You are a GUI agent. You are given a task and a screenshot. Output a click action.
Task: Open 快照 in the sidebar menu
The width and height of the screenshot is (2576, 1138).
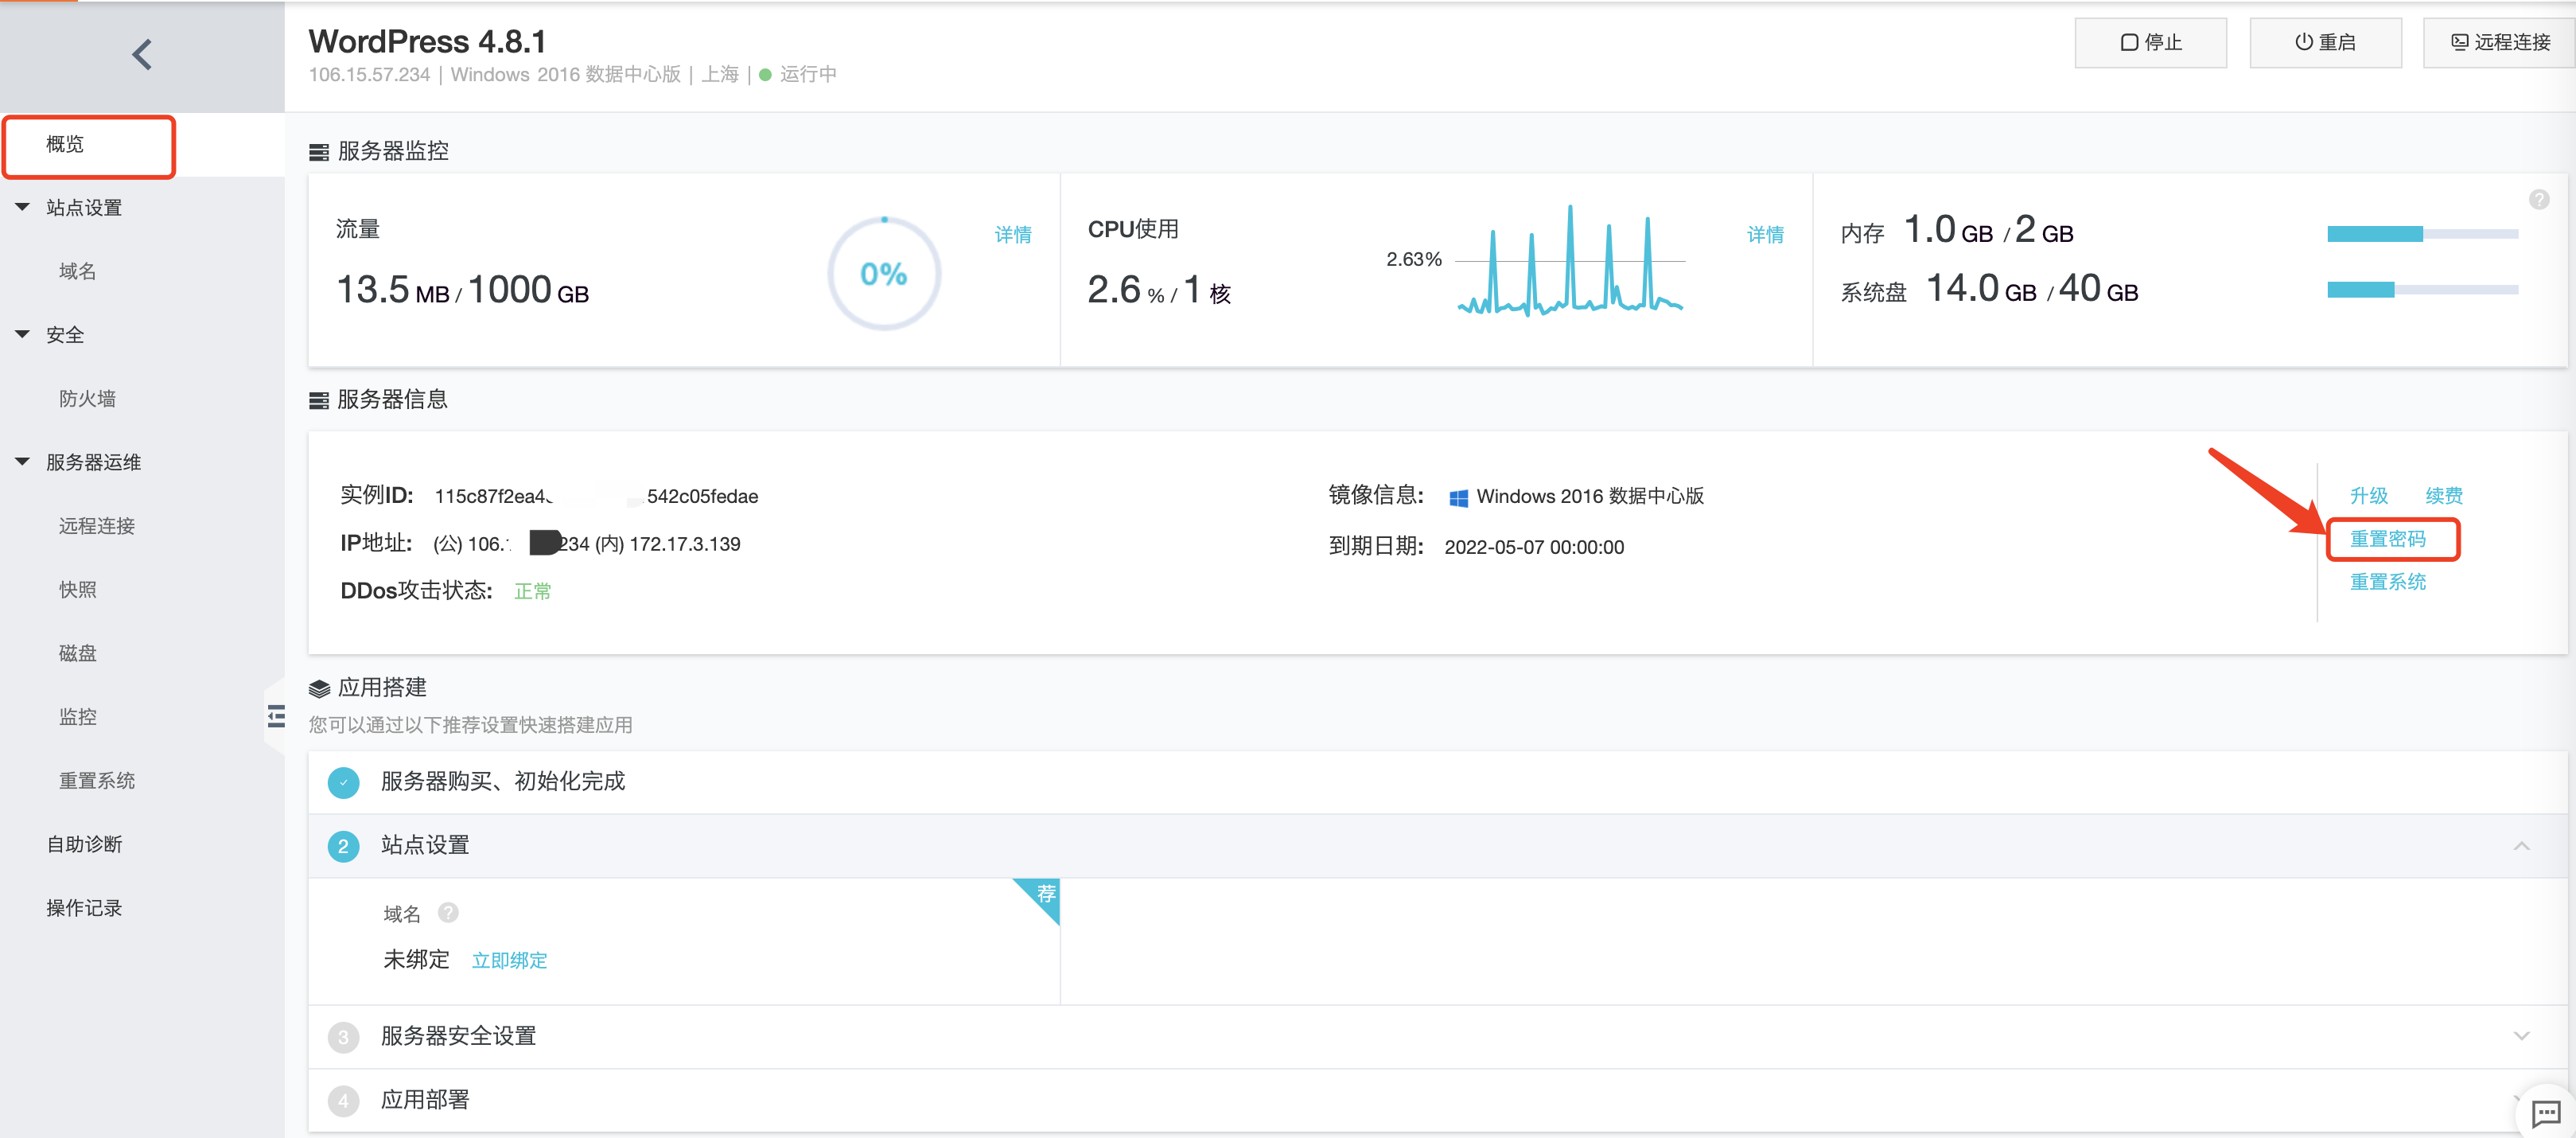tap(78, 589)
